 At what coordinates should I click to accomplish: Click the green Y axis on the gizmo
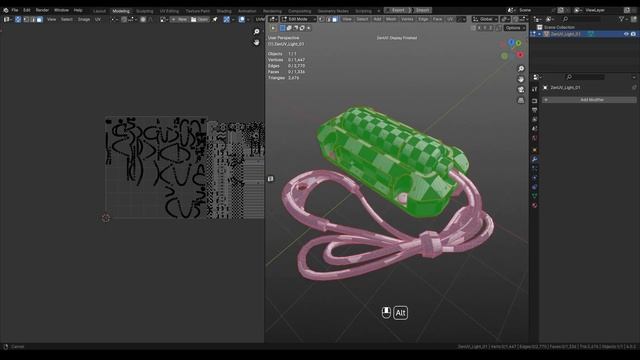tap(518, 43)
